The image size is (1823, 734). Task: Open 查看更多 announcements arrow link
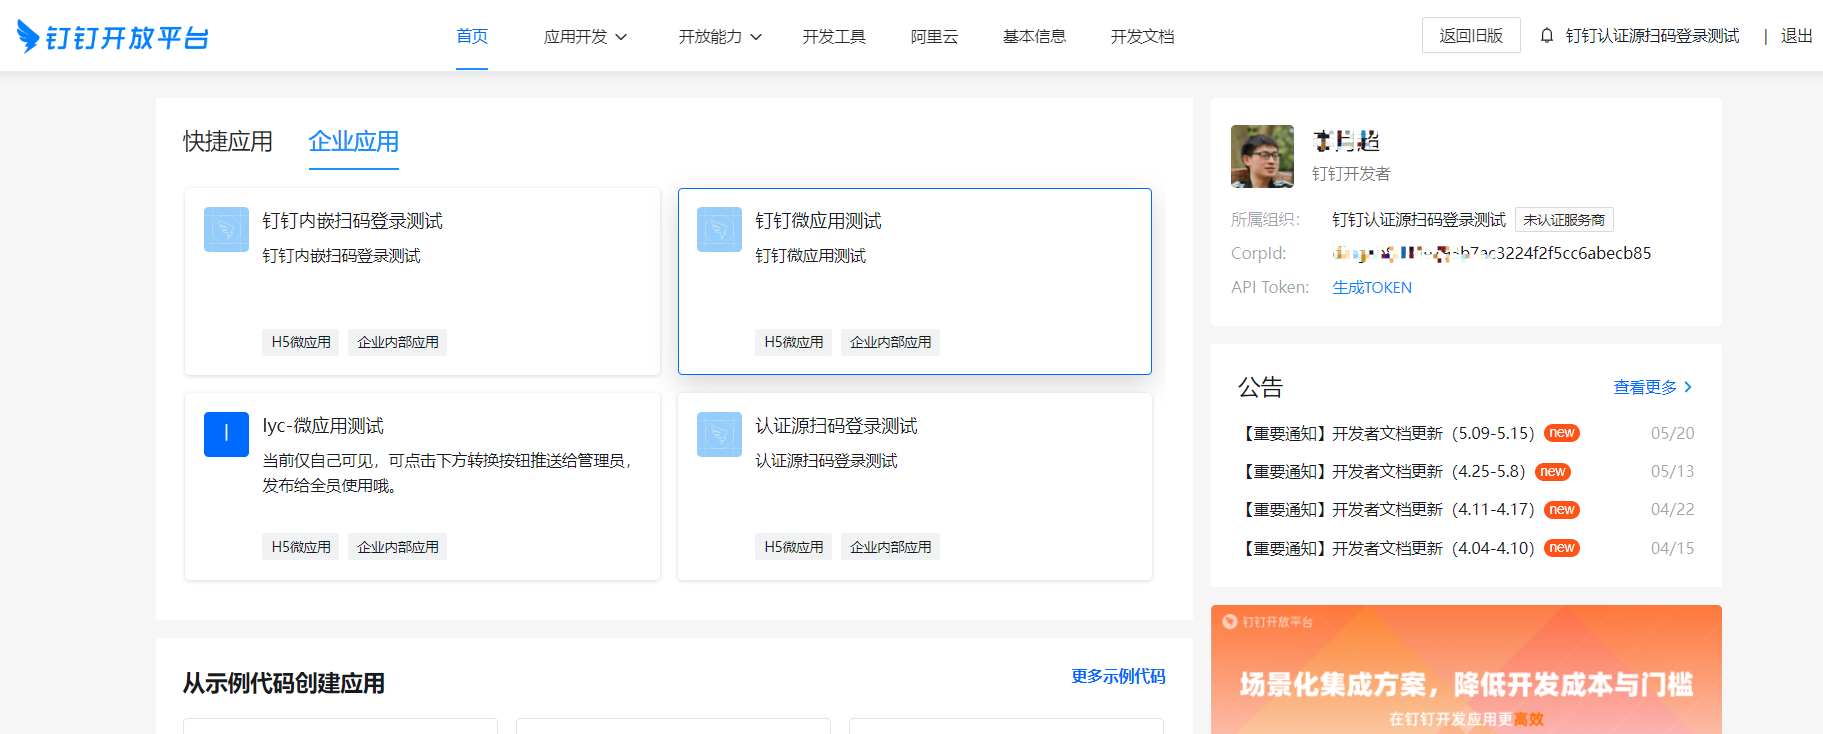[x=1652, y=387]
